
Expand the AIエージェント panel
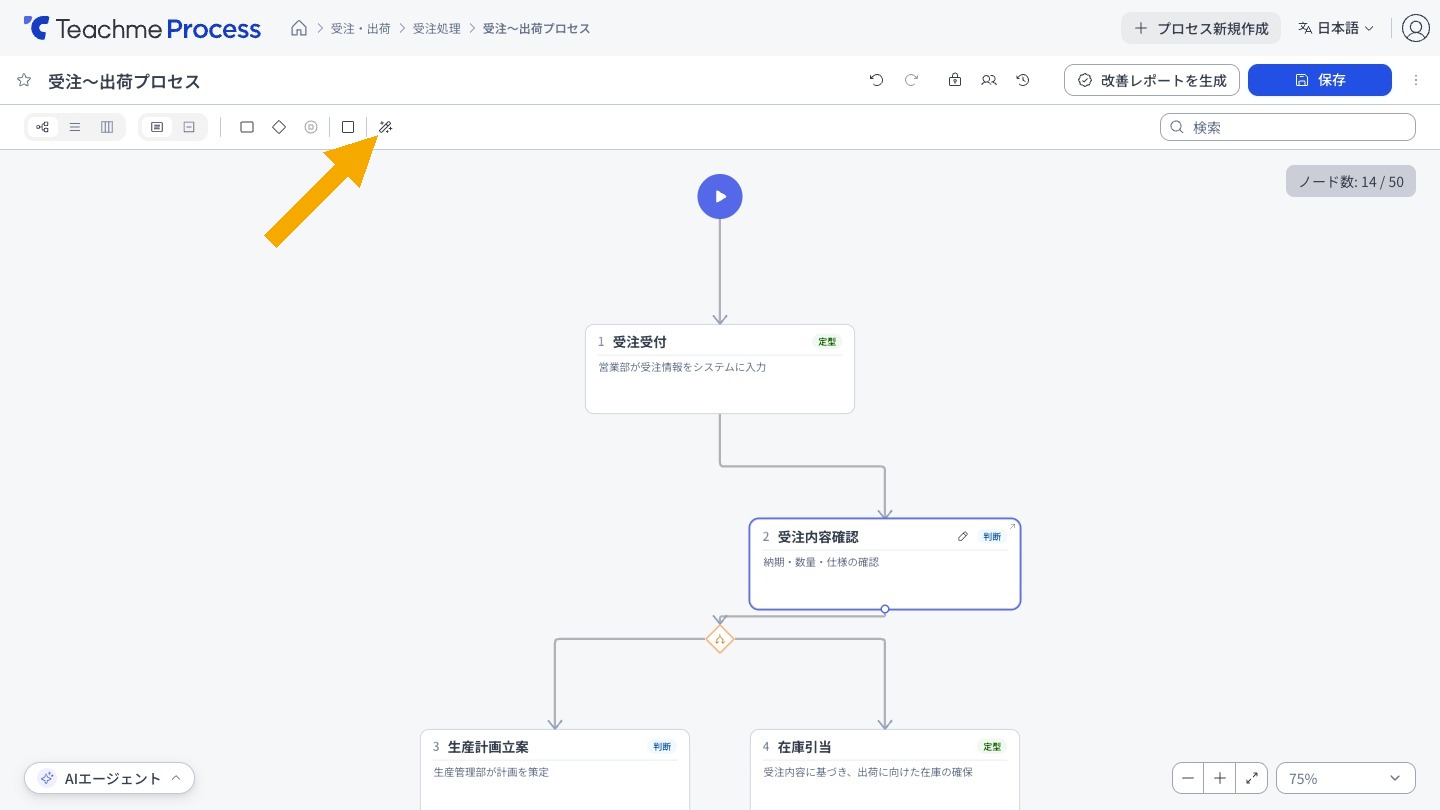(110, 778)
